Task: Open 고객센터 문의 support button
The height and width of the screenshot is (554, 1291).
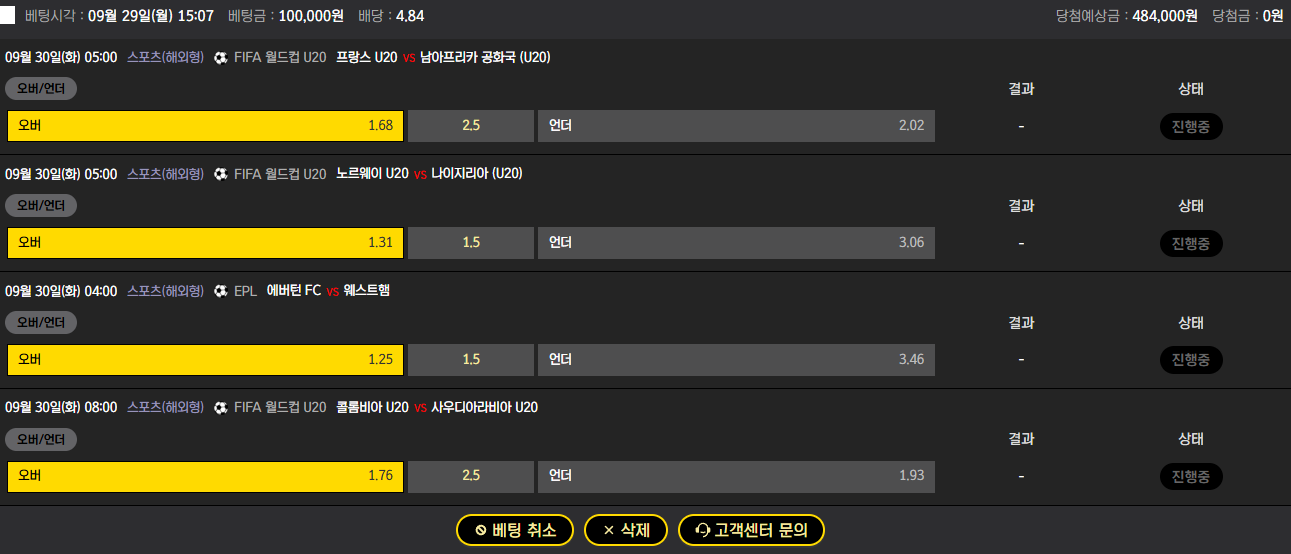Action: coord(751,530)
